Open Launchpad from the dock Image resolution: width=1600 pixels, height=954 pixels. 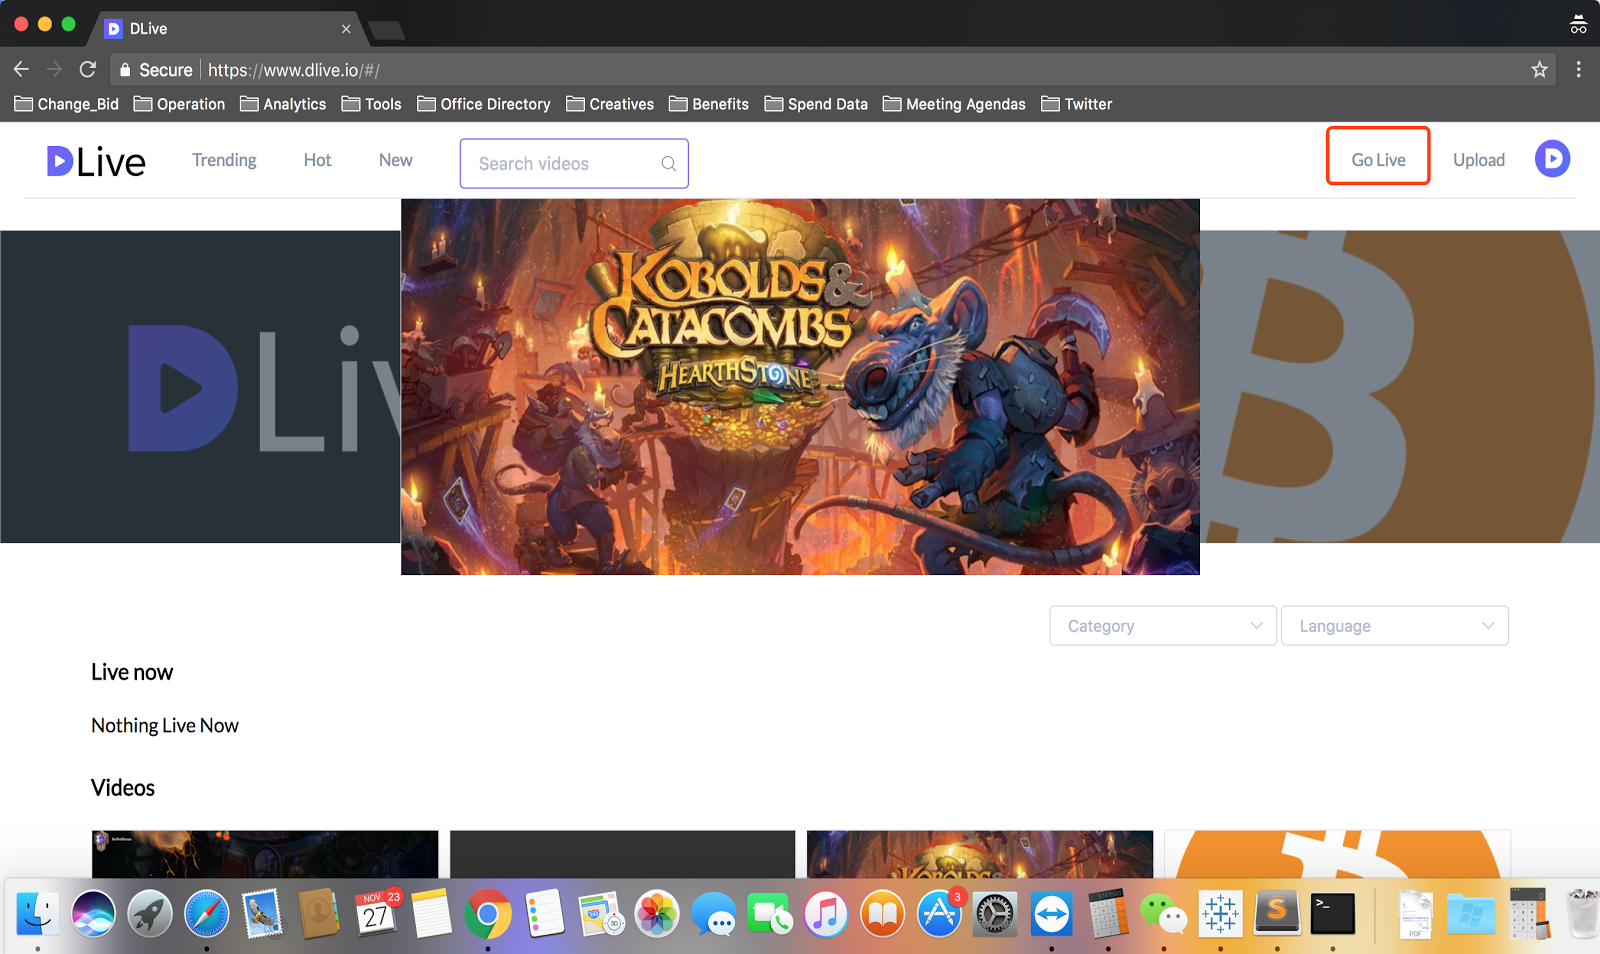(150, 914)
